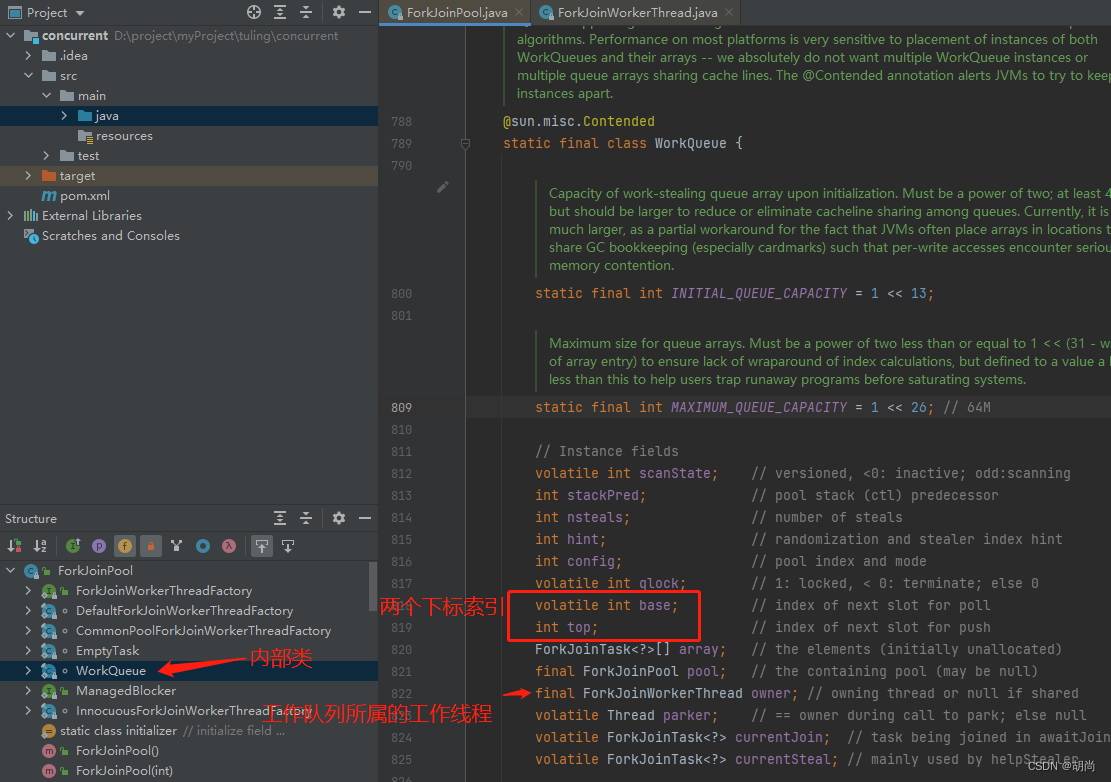Viewport: 1111px width, 782px height.
Task: Collapse the ForkJoinPool node in Structure
Action: [x=11, y=570]
